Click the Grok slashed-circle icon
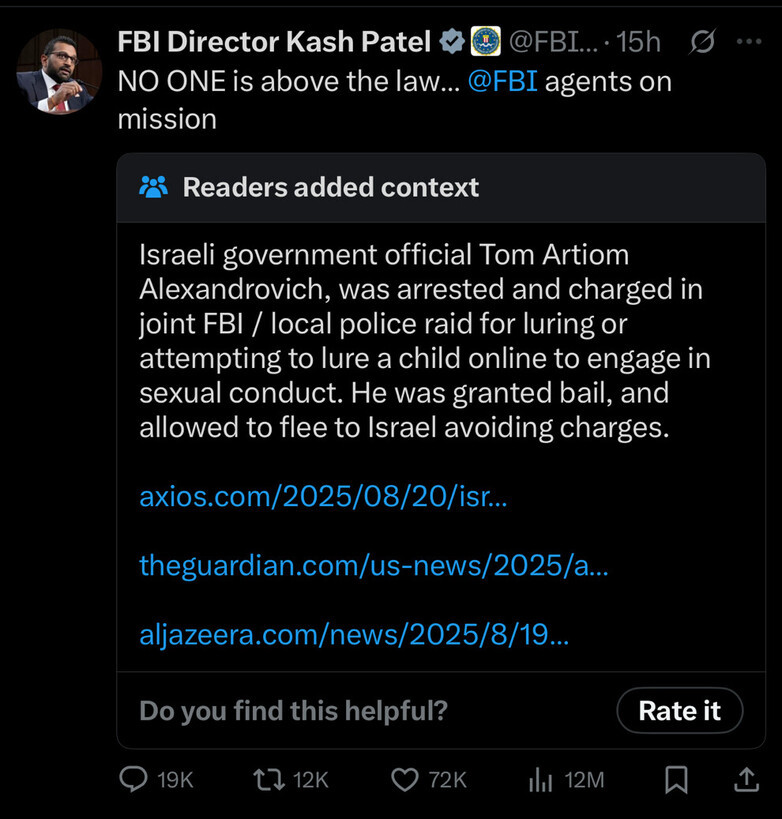Screen dimensions: 782x819 tap(703, 42)
